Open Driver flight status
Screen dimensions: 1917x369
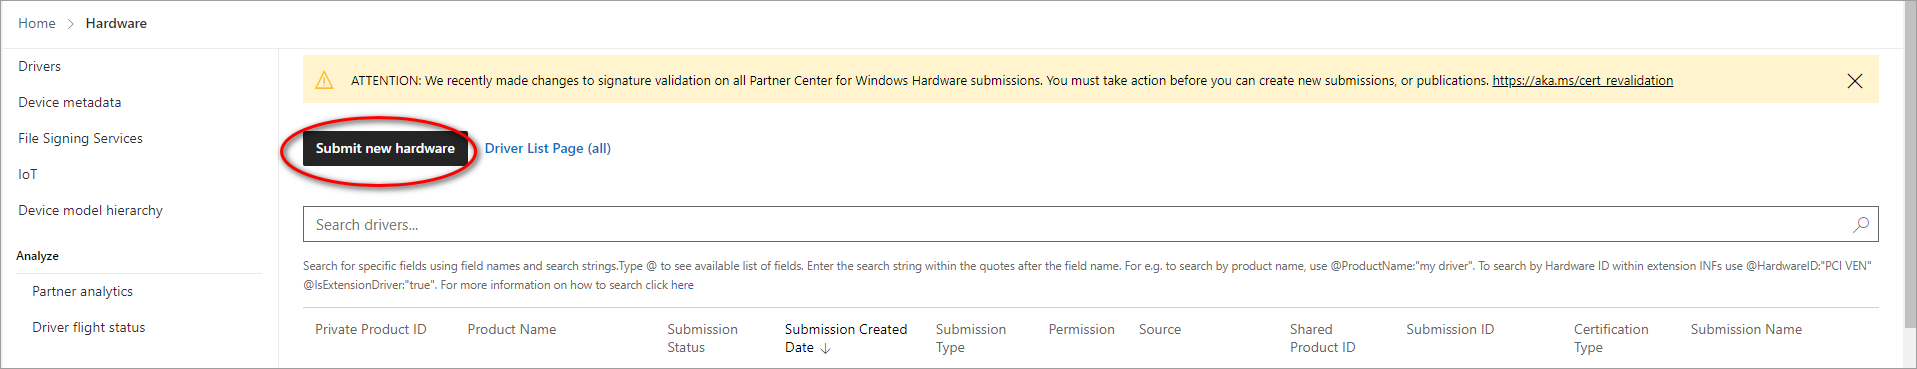coord(88,327)
